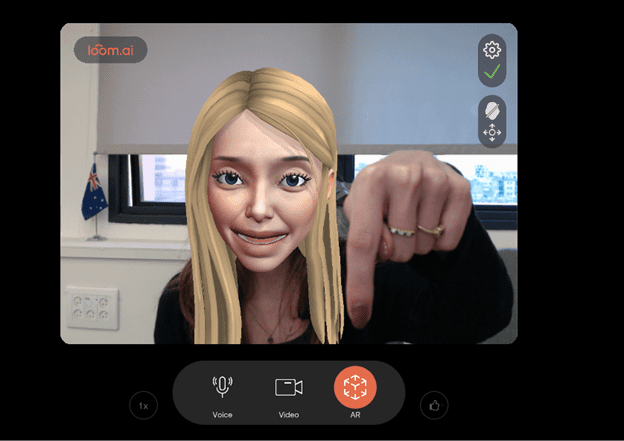Click the loom.ai logo badge
The image size is (624, 441).
tap(111, 50)
